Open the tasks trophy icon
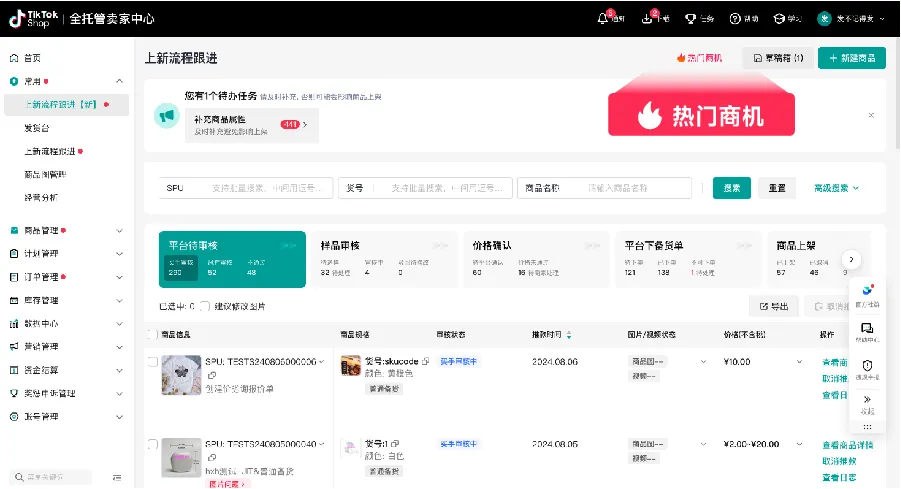 point(690,19)
